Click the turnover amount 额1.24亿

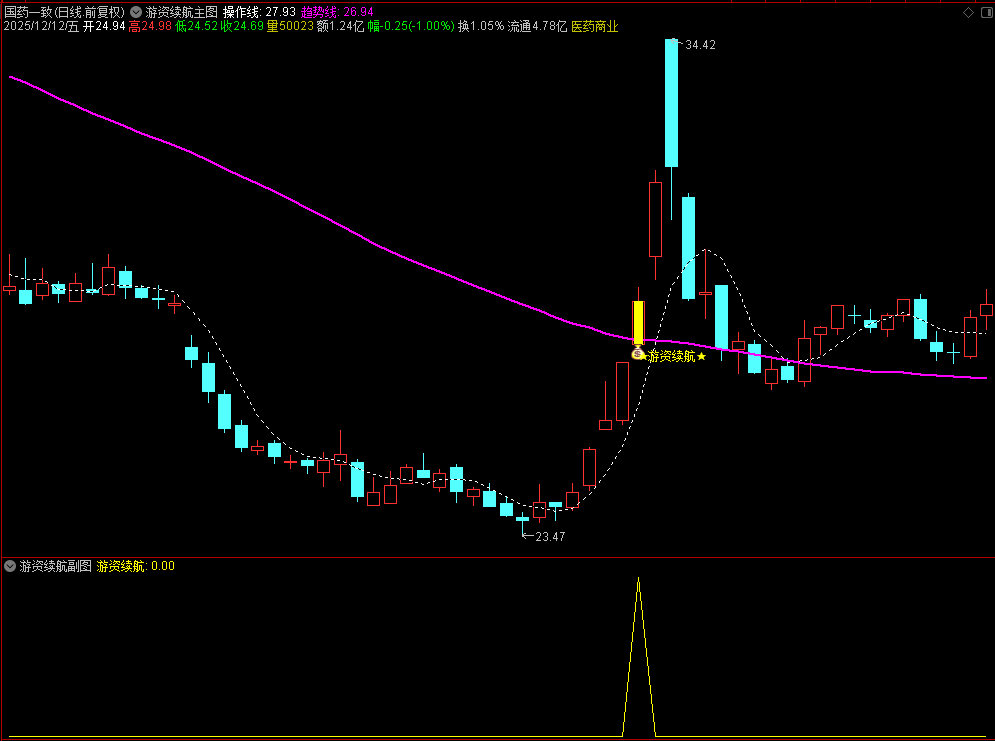click(x=340, y=27)
